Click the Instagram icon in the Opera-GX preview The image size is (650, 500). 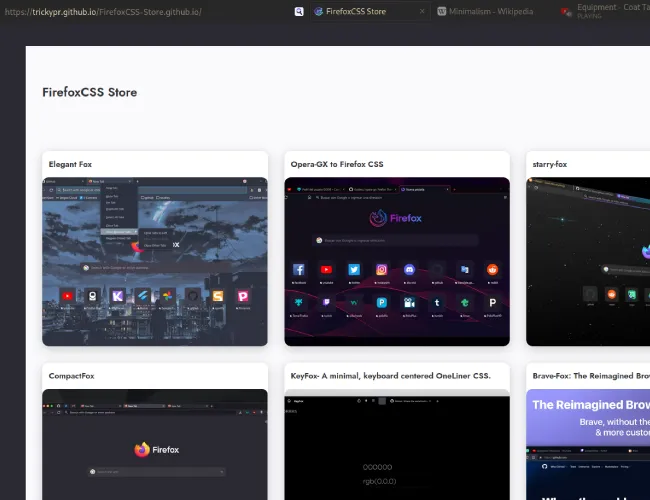tap(381, 270)
